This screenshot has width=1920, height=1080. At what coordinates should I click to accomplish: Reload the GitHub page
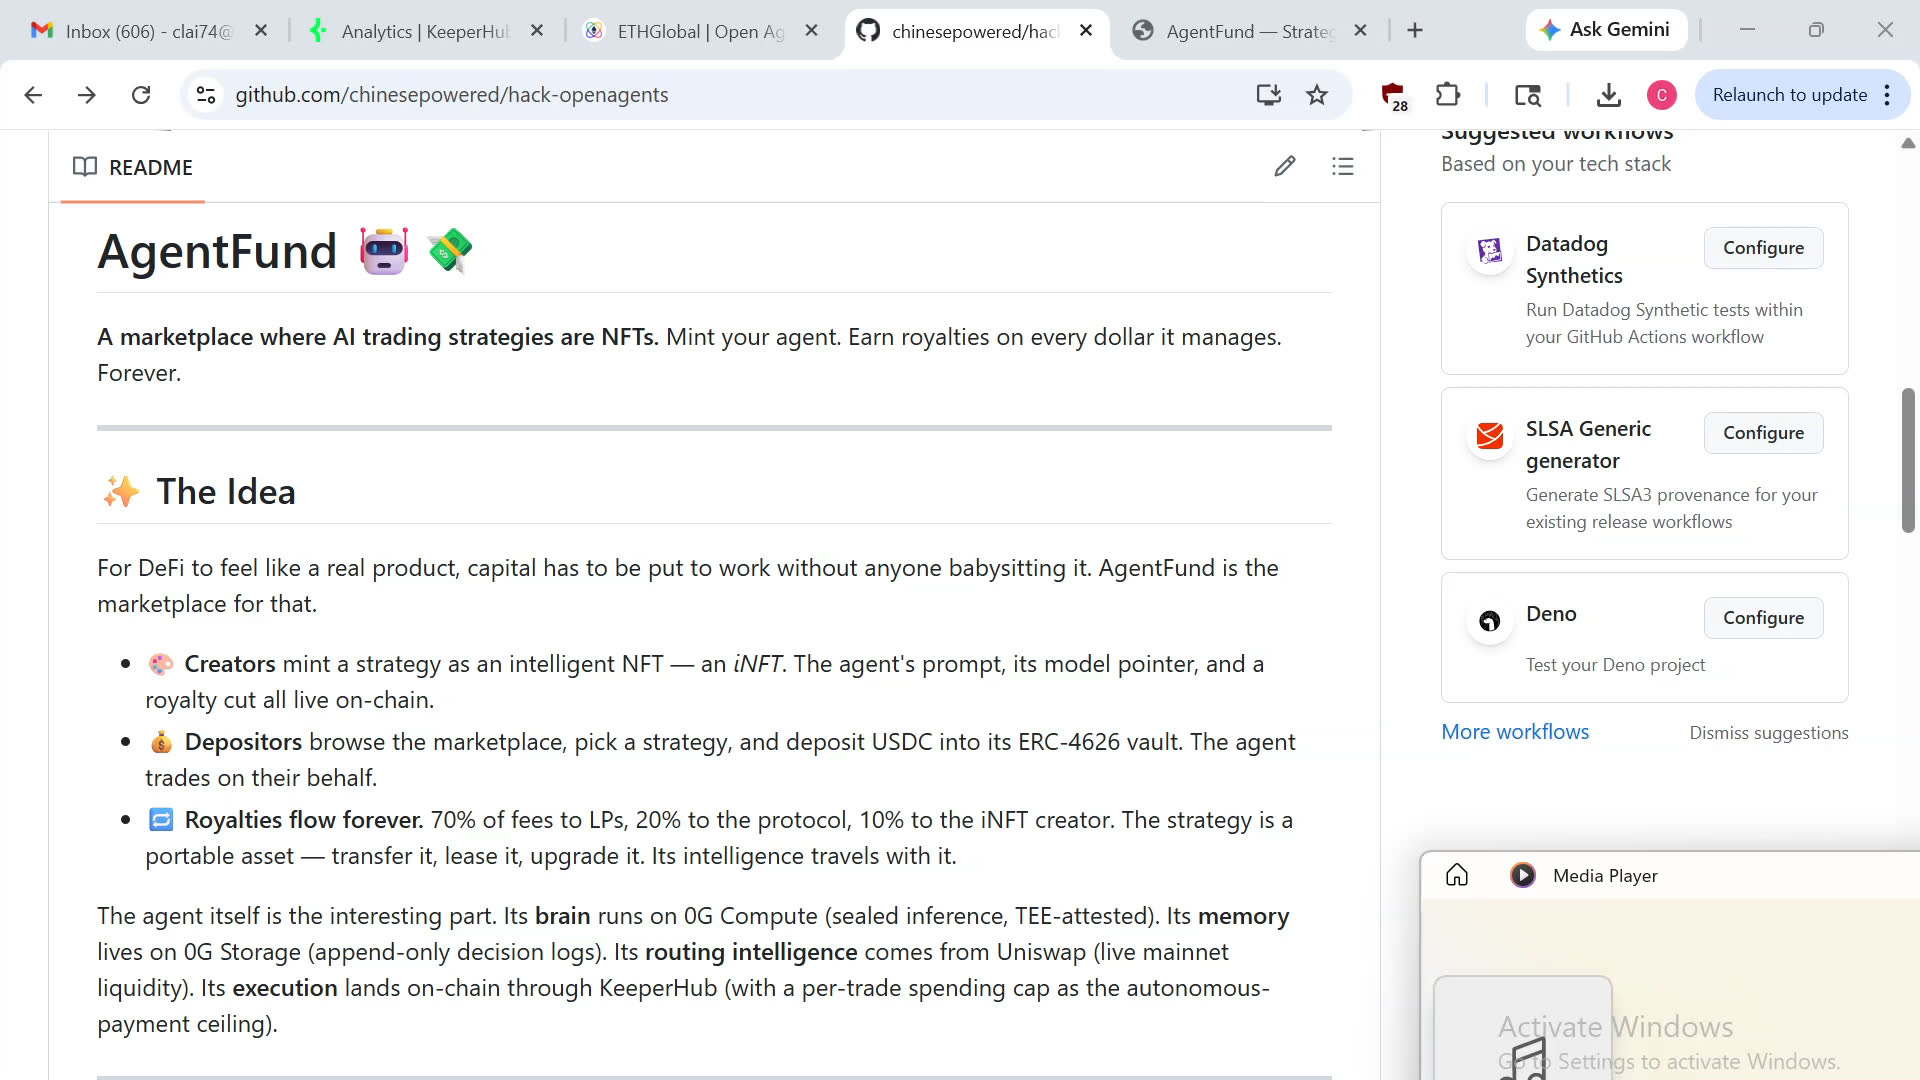141,95
